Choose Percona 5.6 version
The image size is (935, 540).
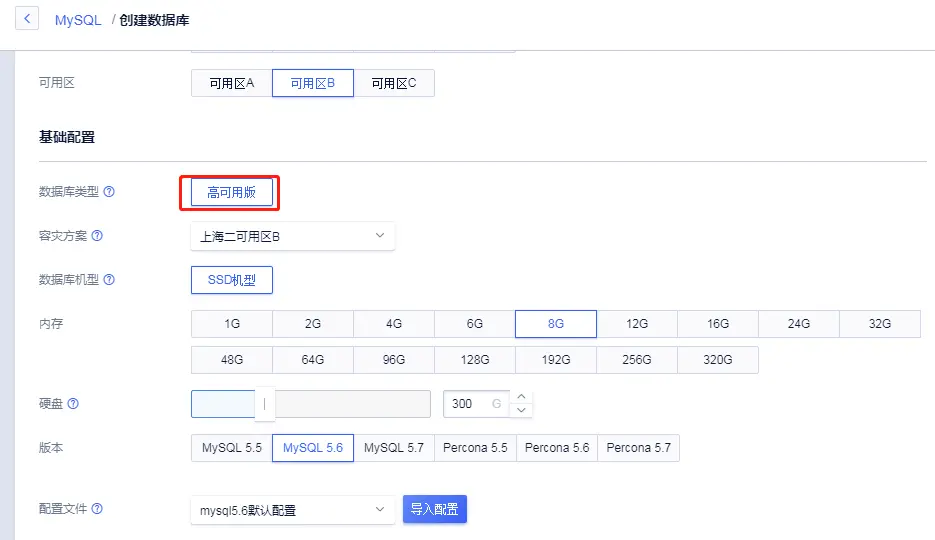click(557, 448)
